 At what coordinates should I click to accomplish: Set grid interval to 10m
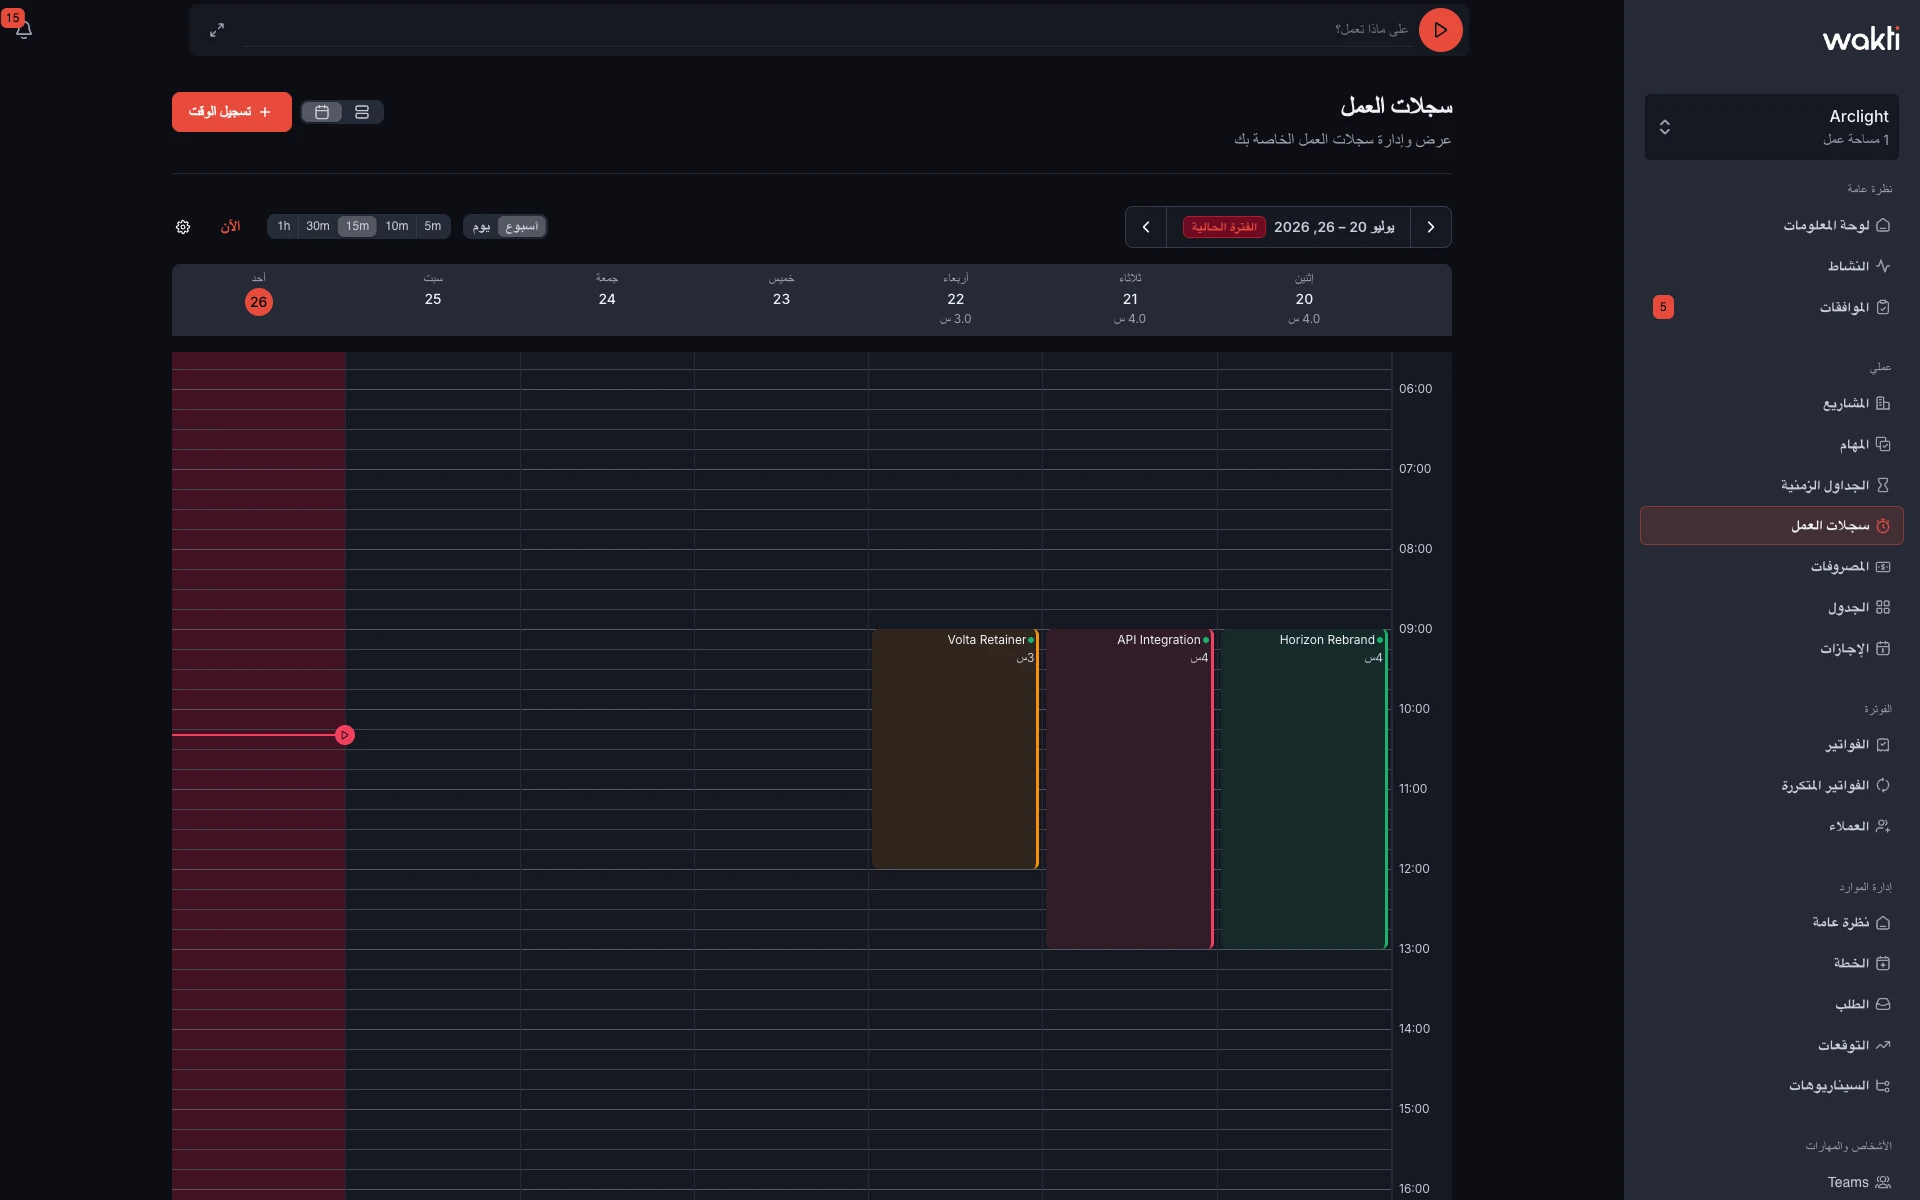pos(397,226)
